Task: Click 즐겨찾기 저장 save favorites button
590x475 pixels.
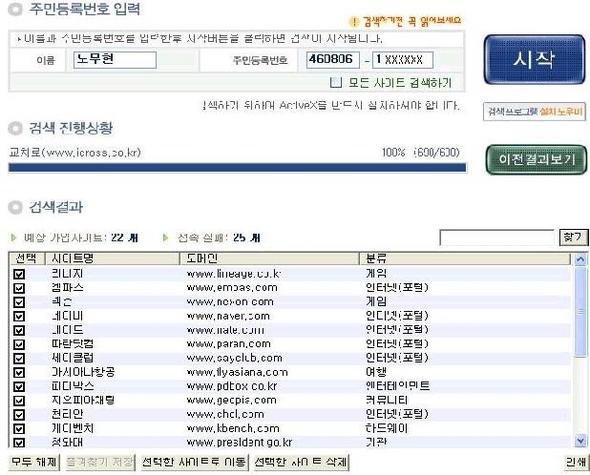Action: tap(100, 462)
